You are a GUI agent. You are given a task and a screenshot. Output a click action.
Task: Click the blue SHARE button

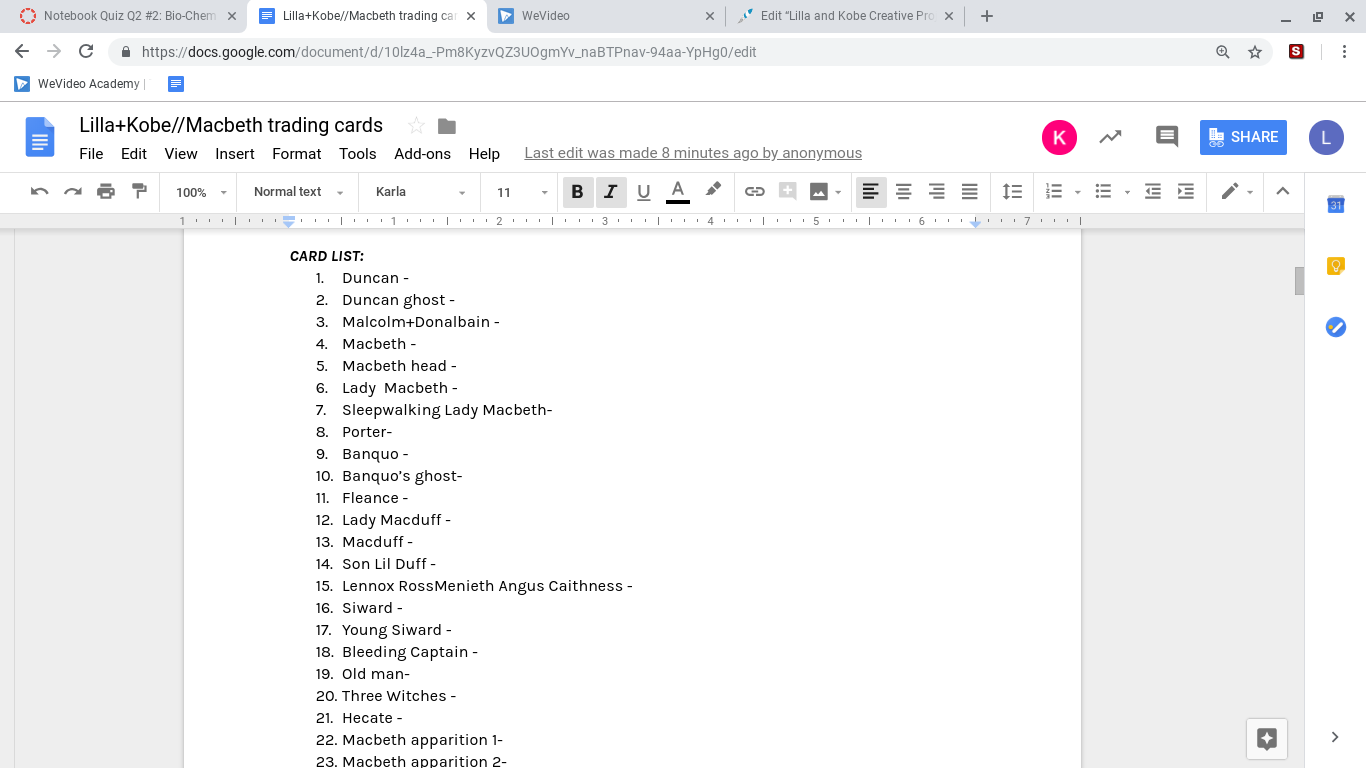click(1243, 137)
